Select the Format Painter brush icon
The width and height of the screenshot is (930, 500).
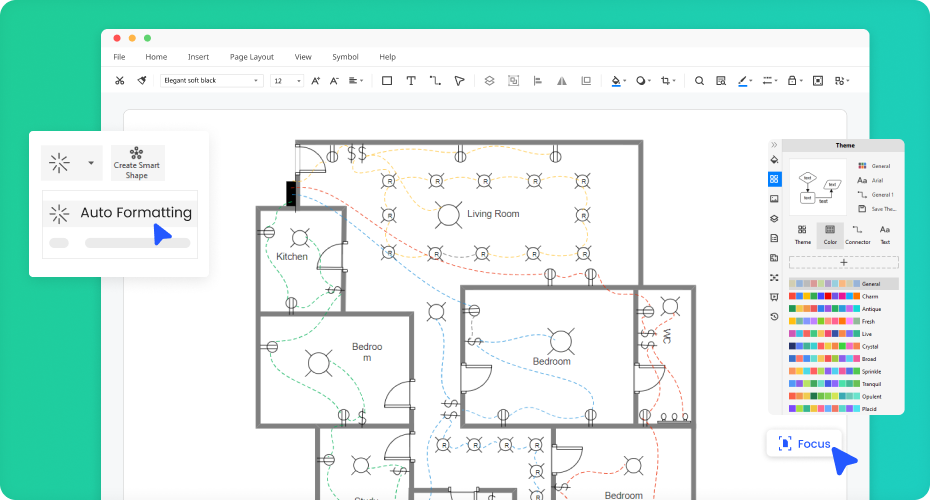(x=142, y=81)
